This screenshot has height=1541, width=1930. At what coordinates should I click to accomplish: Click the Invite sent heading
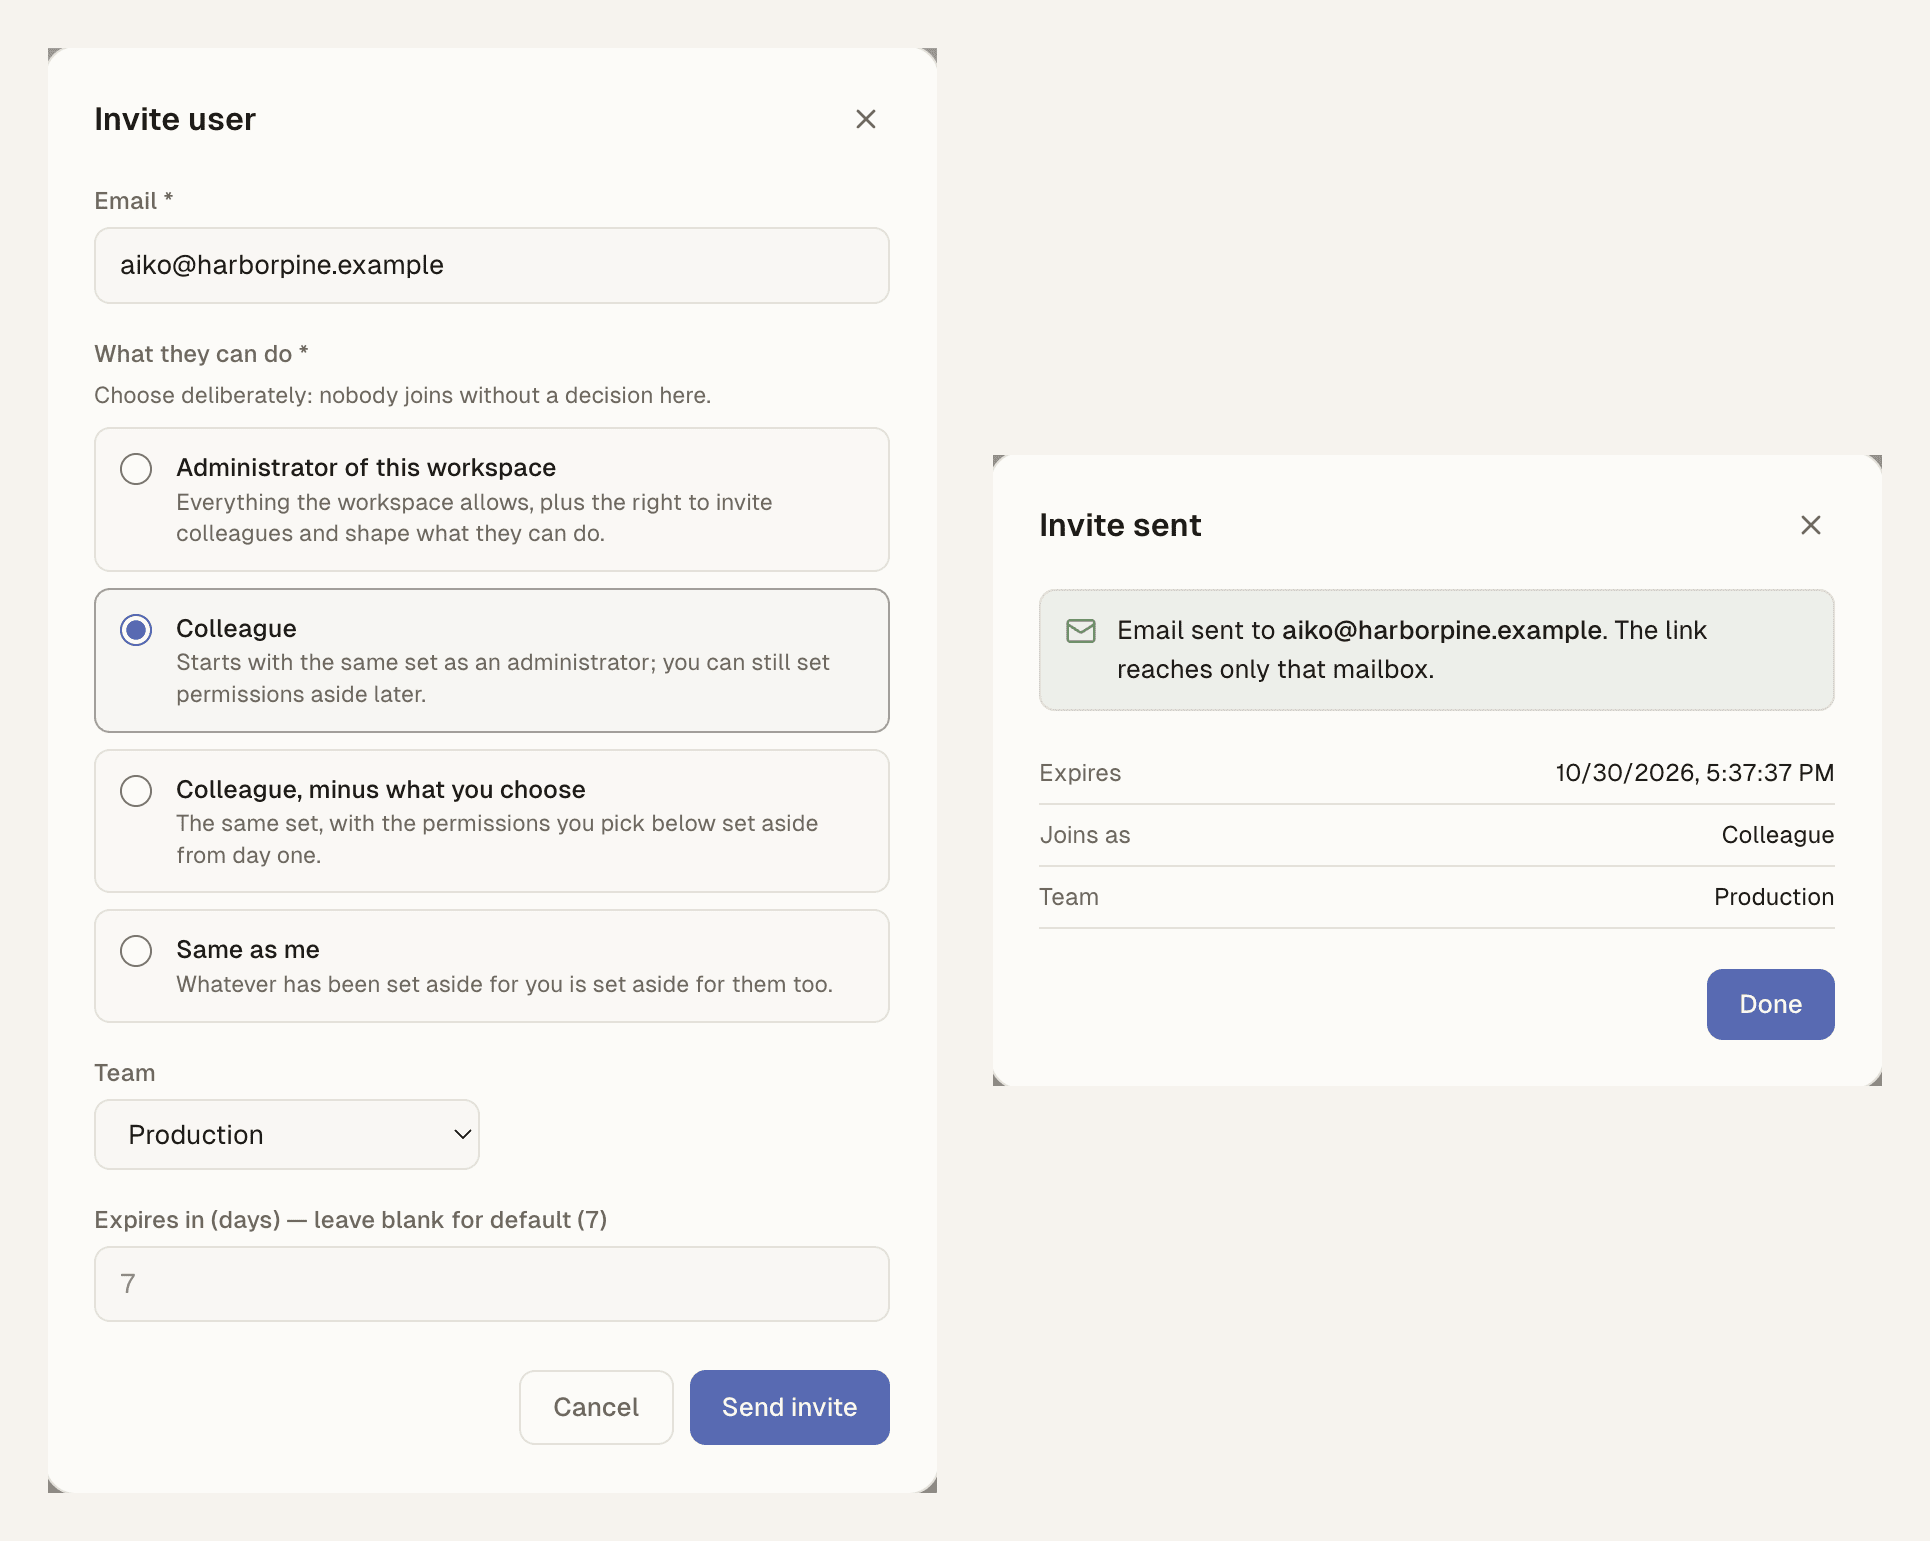coord(1120,525)
